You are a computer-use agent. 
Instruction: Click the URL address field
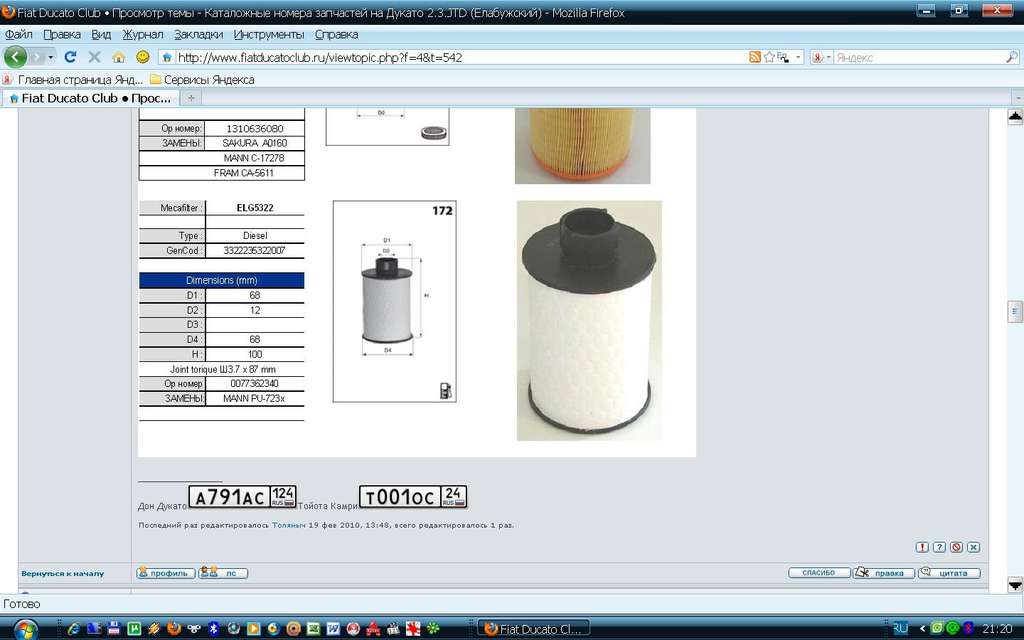point(460,57)
